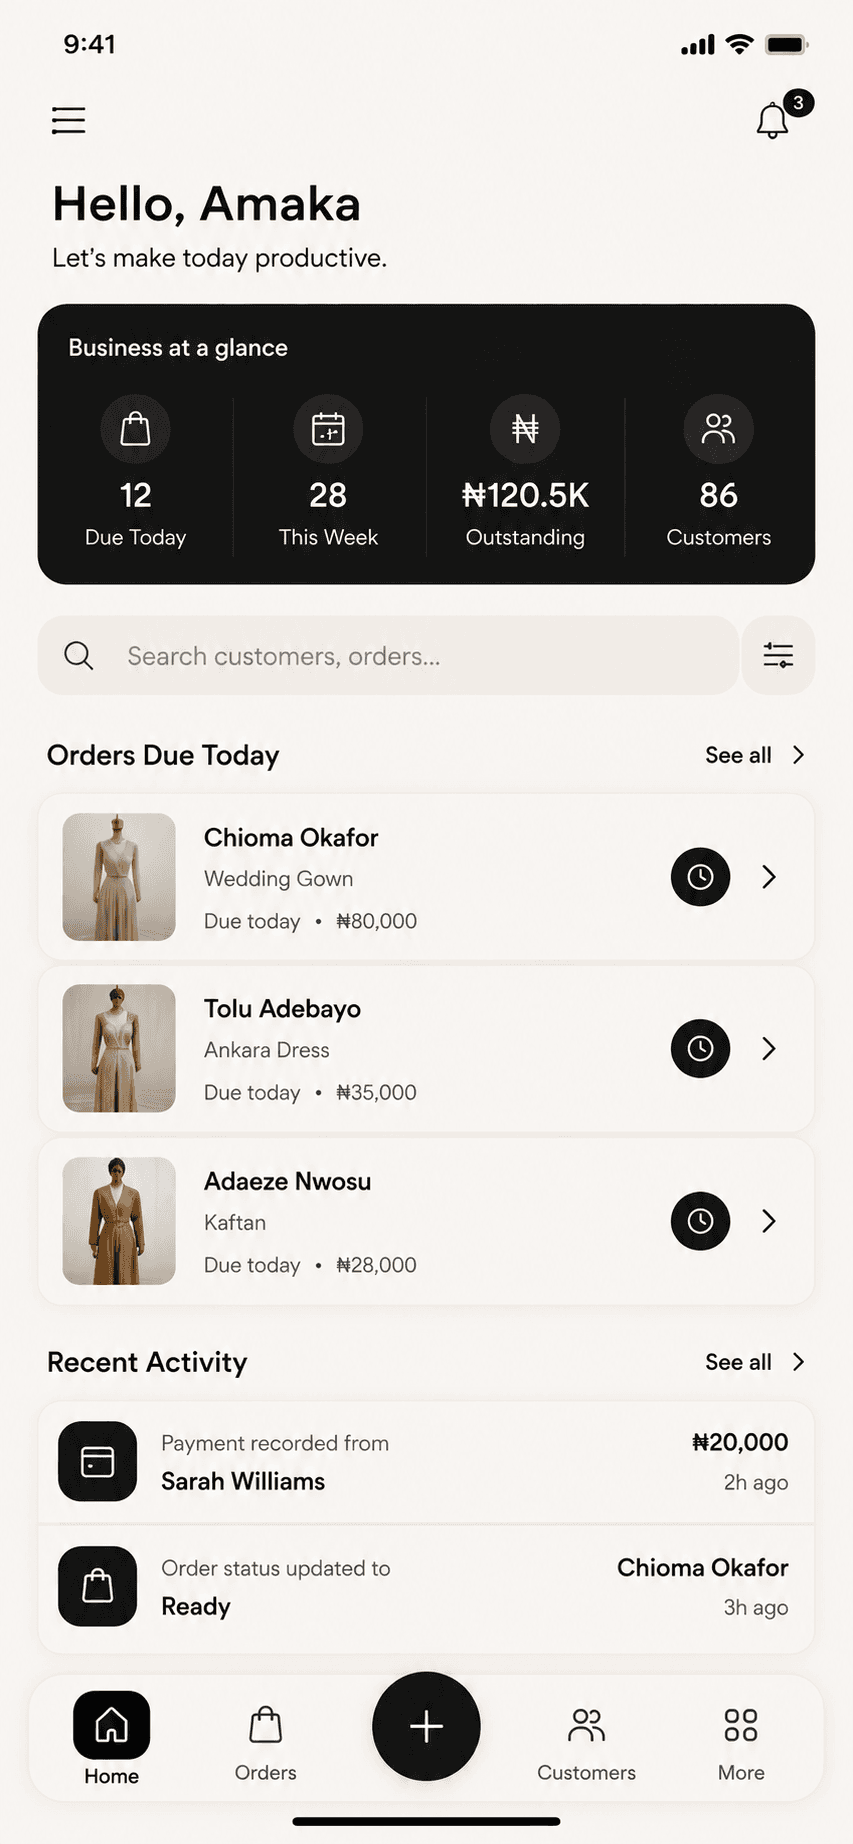Viewport: 853px width, 1844px height.
Task: Focus the Search customers, orders field
Action: 388,655
